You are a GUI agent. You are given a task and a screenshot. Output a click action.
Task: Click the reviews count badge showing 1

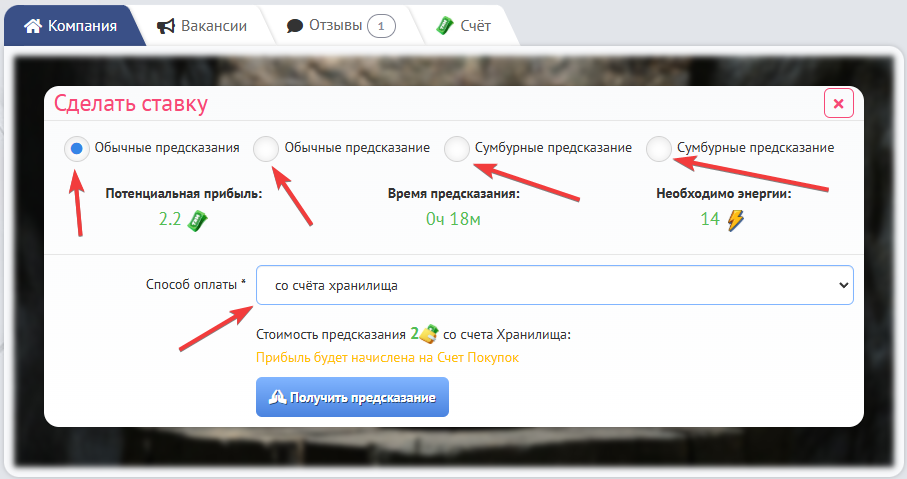tap(381, 26)
